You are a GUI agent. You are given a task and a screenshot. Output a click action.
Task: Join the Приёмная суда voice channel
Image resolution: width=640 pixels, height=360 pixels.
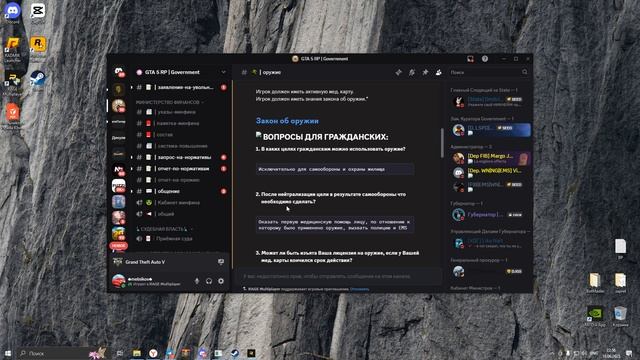click(x=181, y=238)
